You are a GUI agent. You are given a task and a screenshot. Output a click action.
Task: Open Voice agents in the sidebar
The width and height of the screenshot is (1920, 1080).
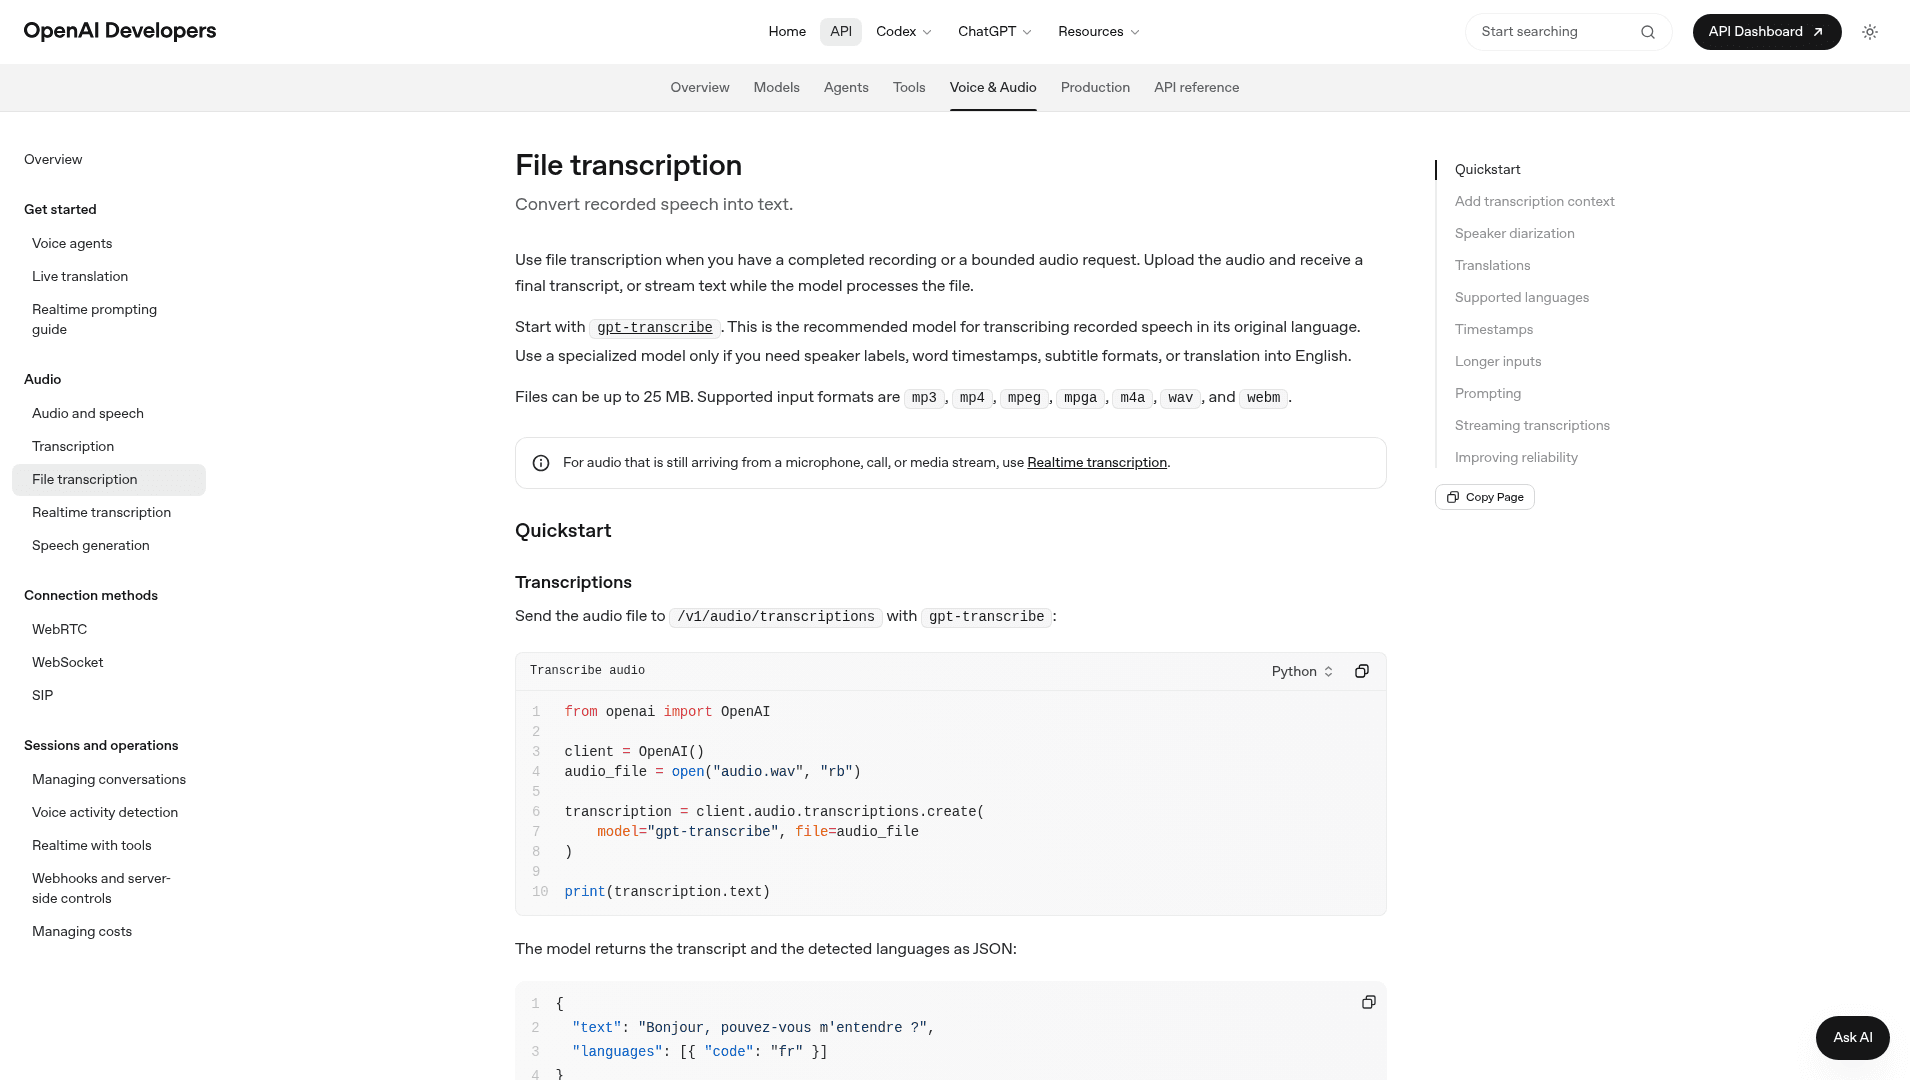[x=72, y=244]
